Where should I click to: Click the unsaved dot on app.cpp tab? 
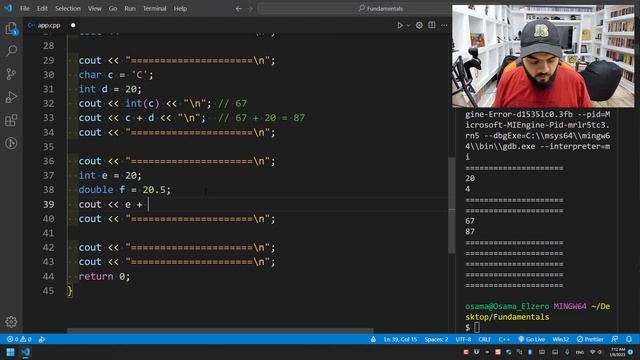point(73,25)
